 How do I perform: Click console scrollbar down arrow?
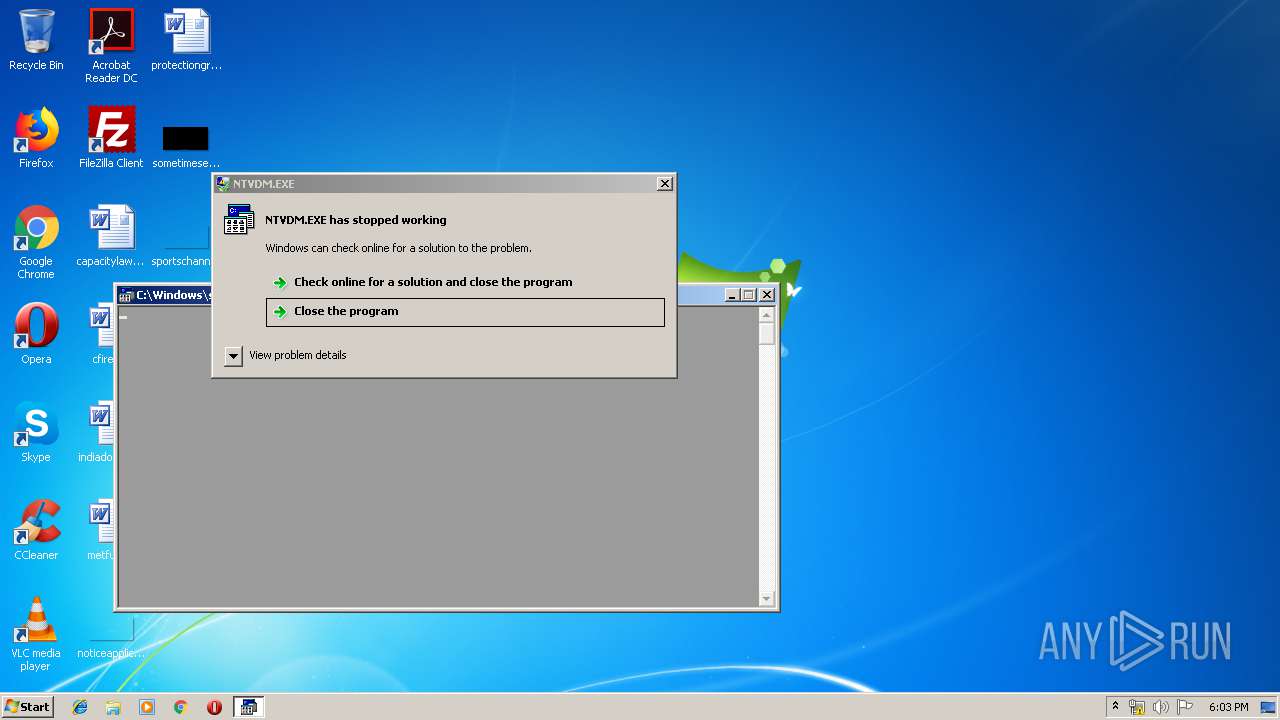coord(767,599)
